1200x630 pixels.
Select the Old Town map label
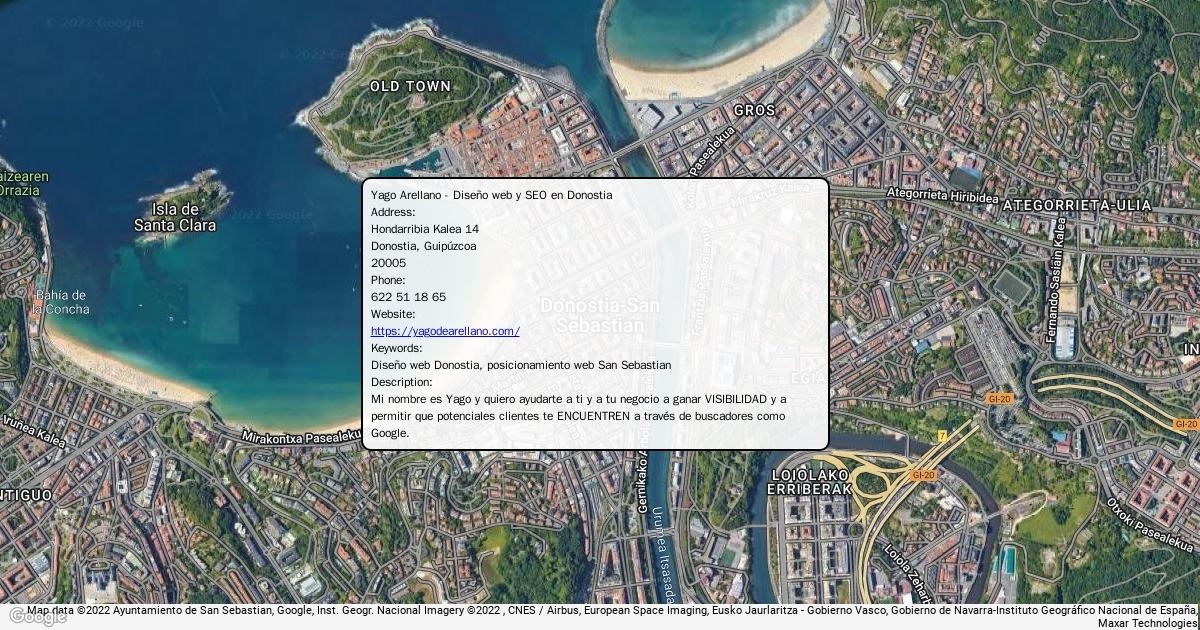(x=410, y=87)
